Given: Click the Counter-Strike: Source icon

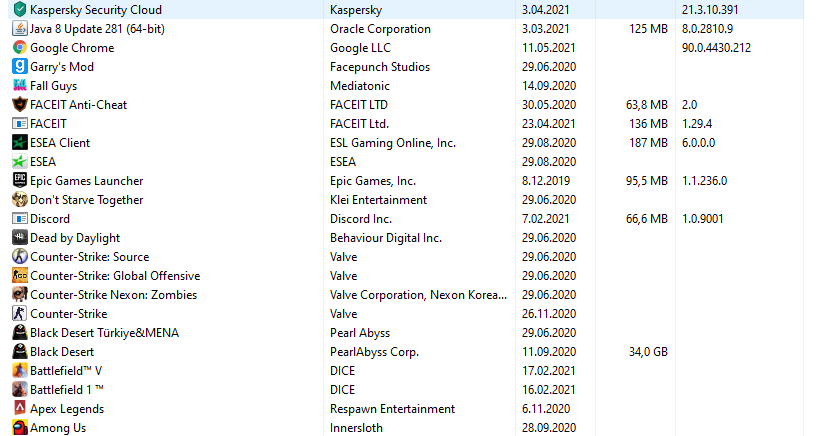Looking at the screenshot, I should (20, 256).
